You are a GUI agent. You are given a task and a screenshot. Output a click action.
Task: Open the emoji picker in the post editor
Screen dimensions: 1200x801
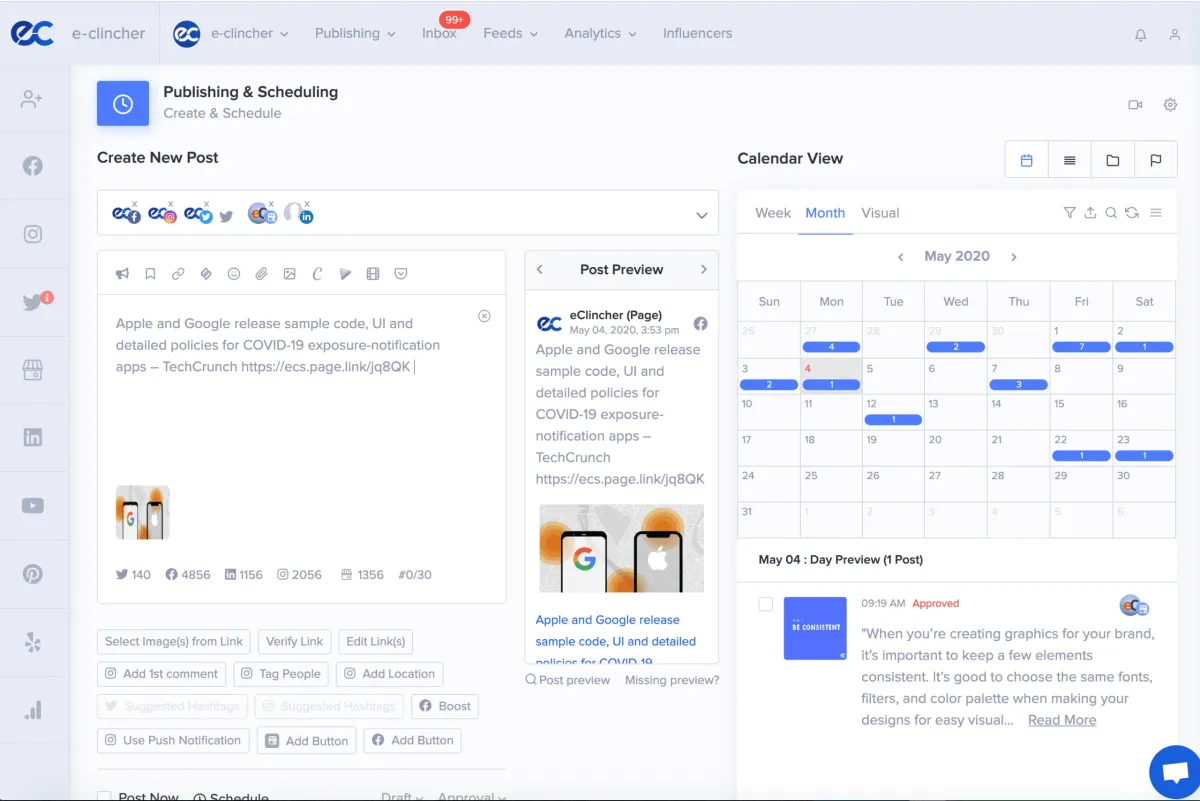pos(235,273)
